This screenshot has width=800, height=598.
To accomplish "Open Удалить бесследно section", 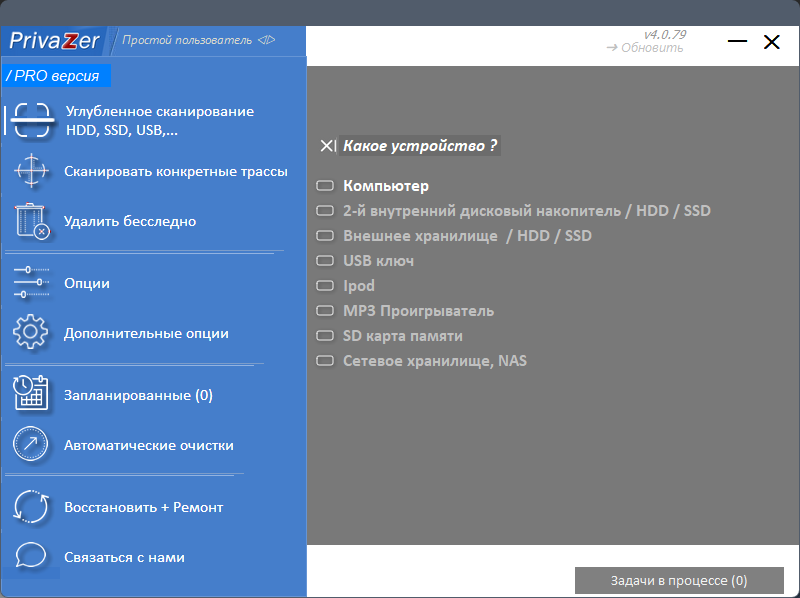I will 130,221.
